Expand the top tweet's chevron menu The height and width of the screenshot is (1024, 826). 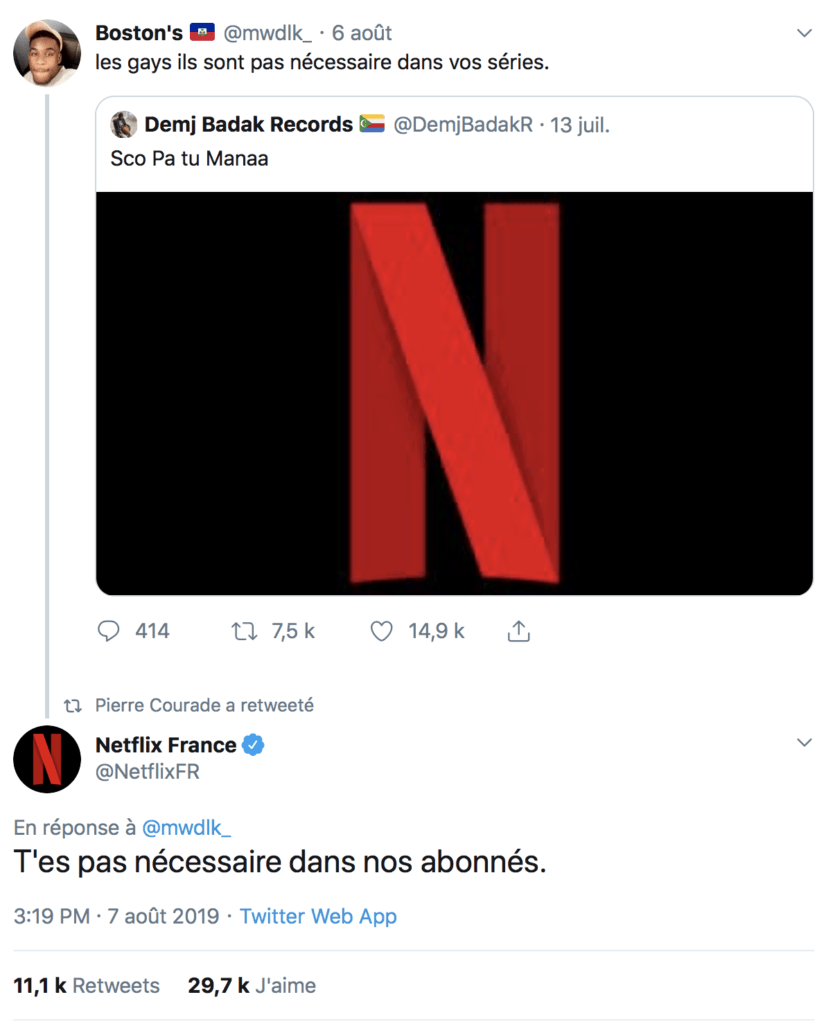point(803,34)
